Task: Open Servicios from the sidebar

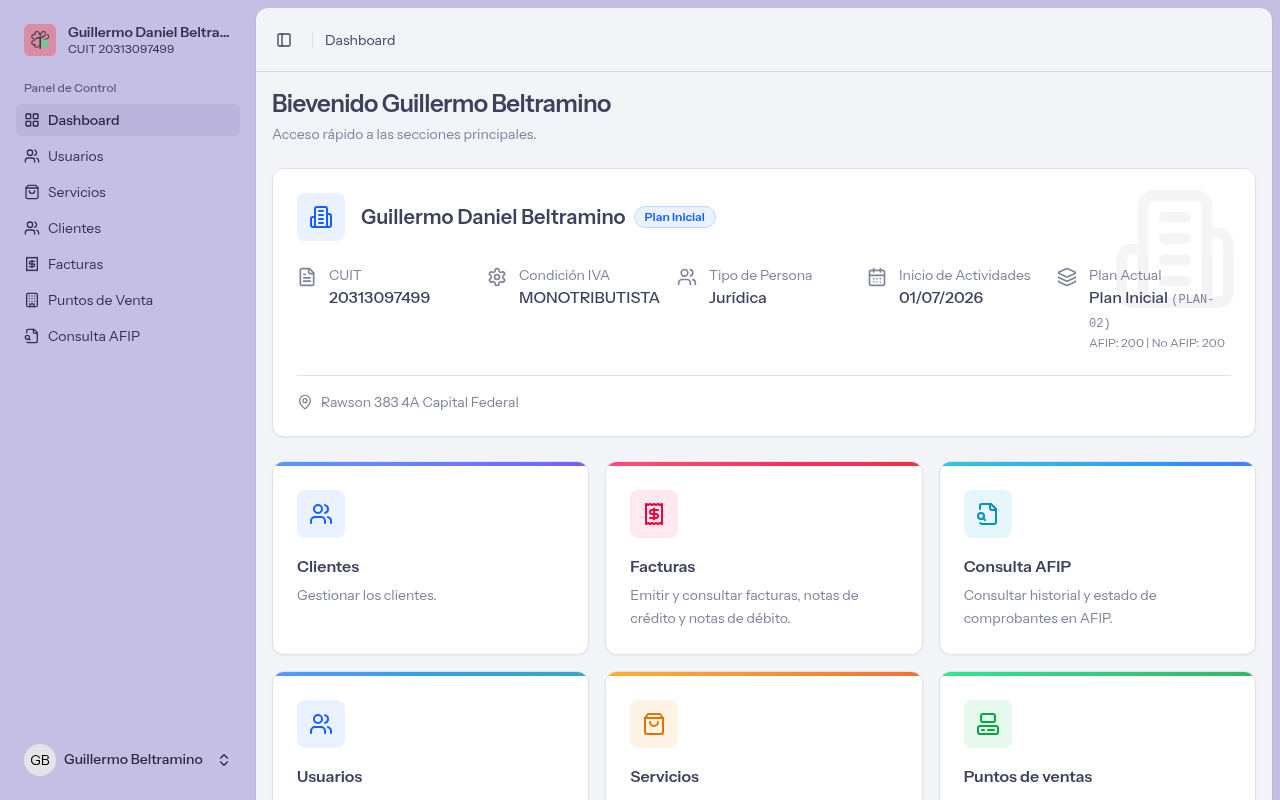Action: 128,192
